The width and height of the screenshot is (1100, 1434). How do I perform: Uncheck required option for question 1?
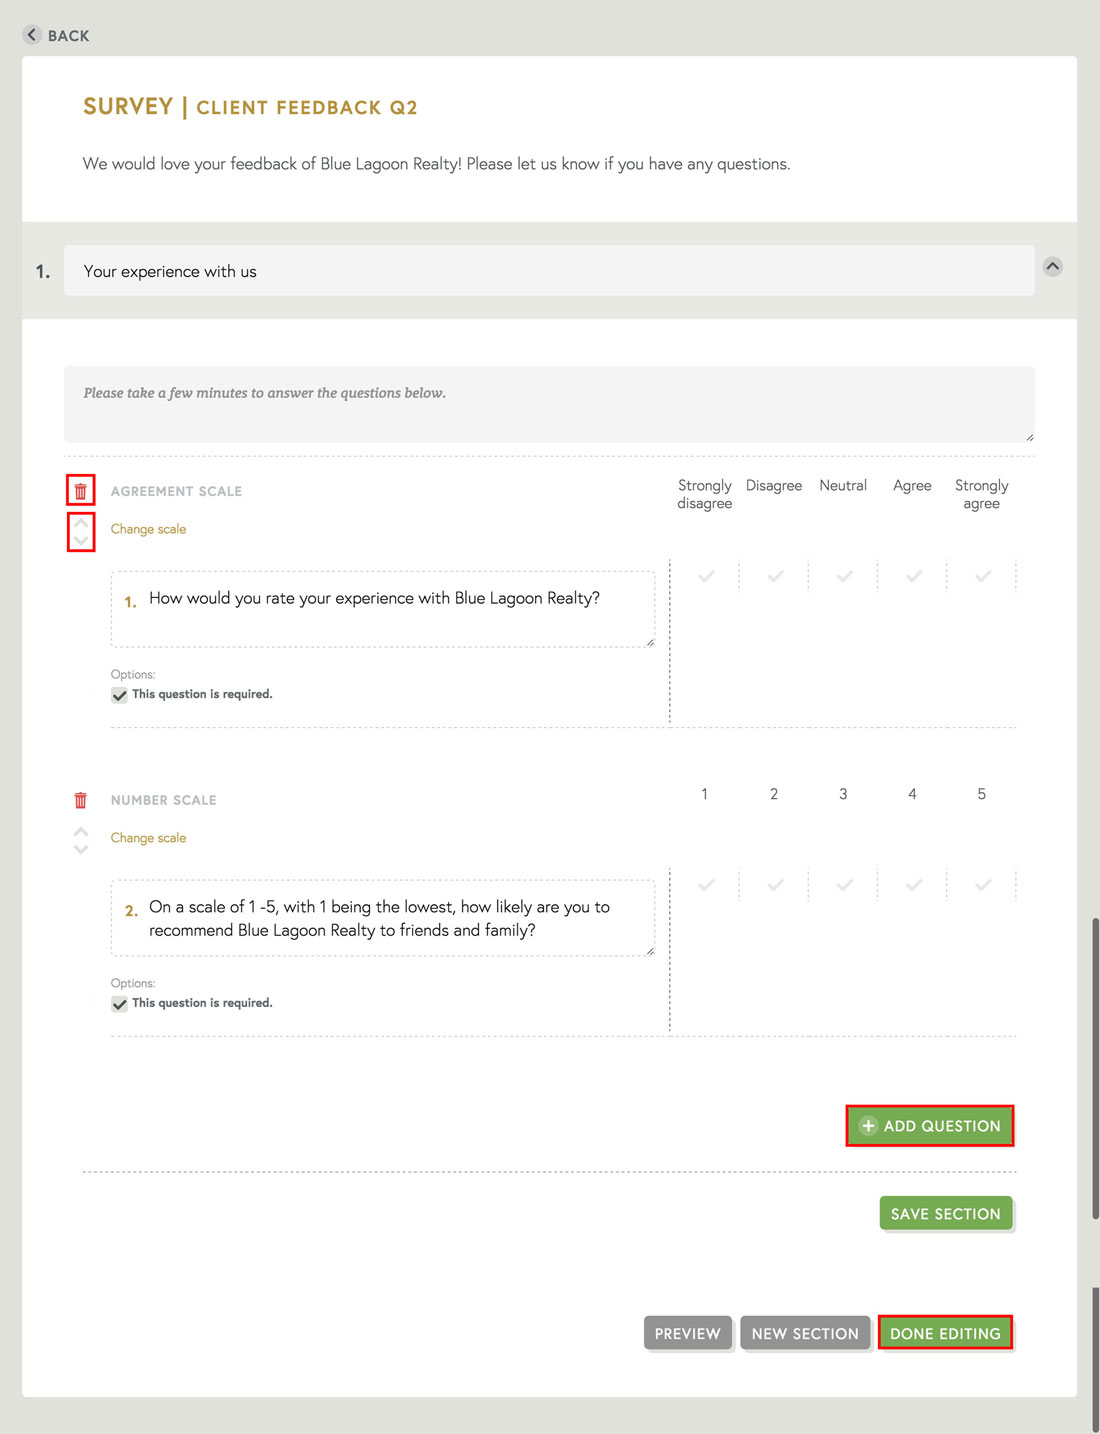(x=119, y=694)
